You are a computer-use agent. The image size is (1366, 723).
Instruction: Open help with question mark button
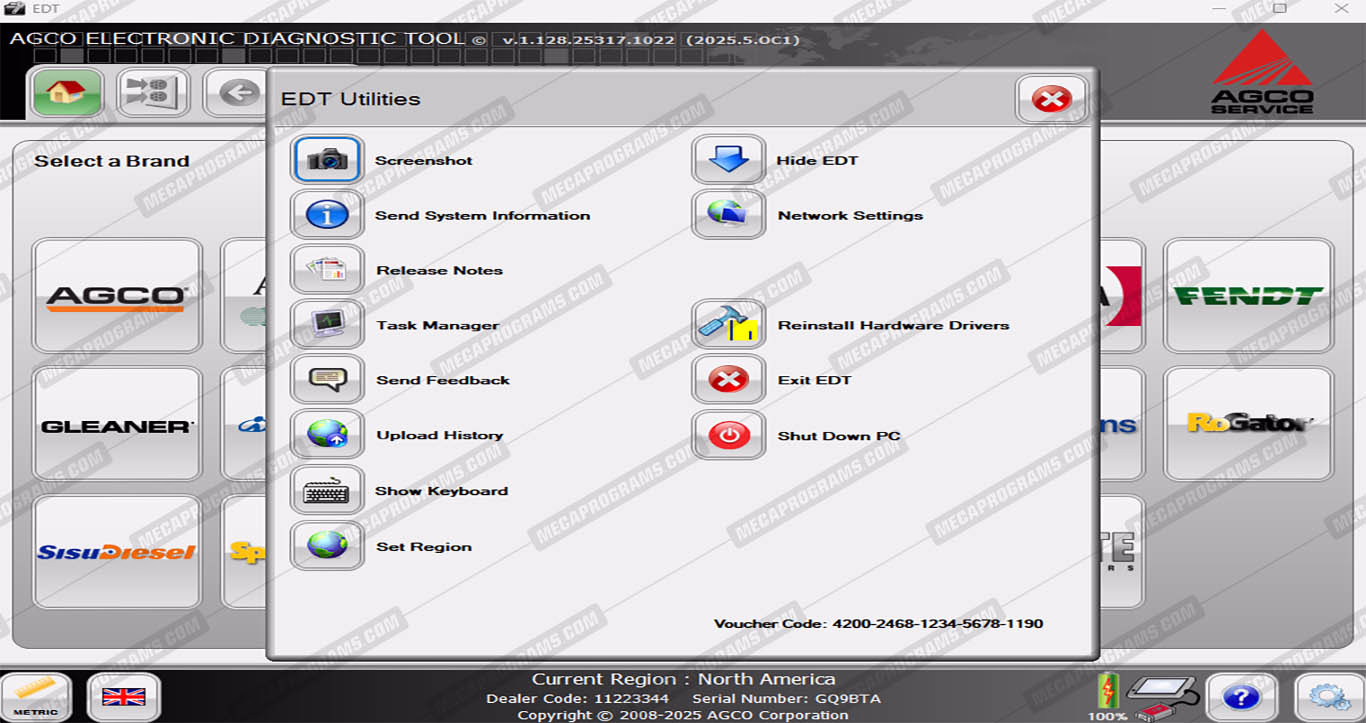tap(1241, 697)
